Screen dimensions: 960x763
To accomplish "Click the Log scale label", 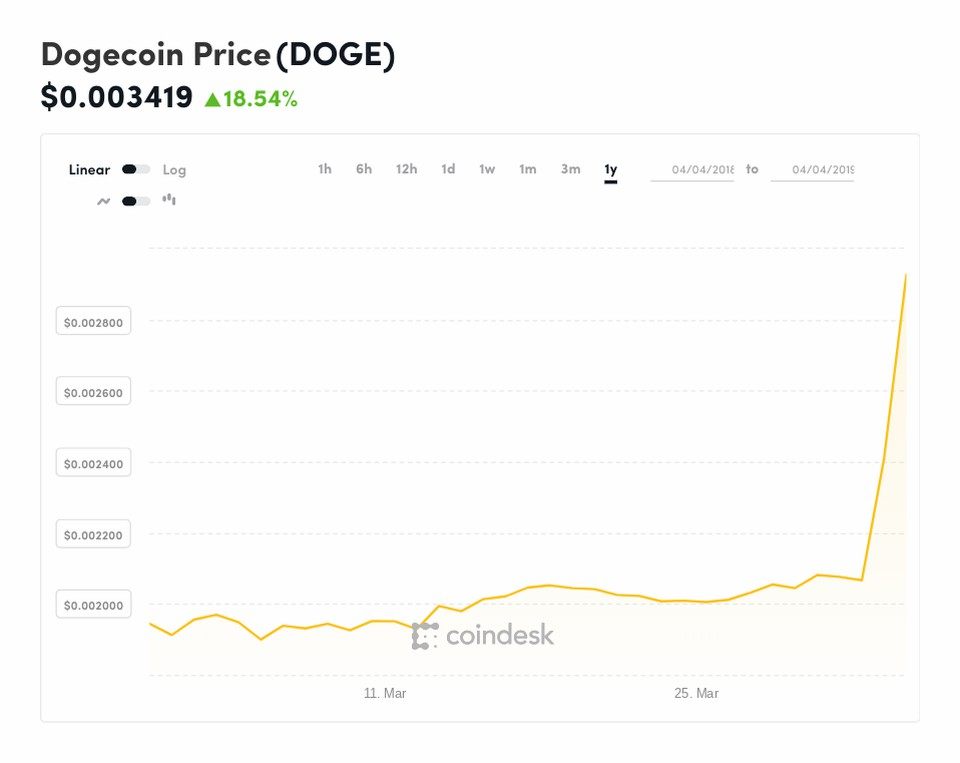I will [x=174, y=170].
